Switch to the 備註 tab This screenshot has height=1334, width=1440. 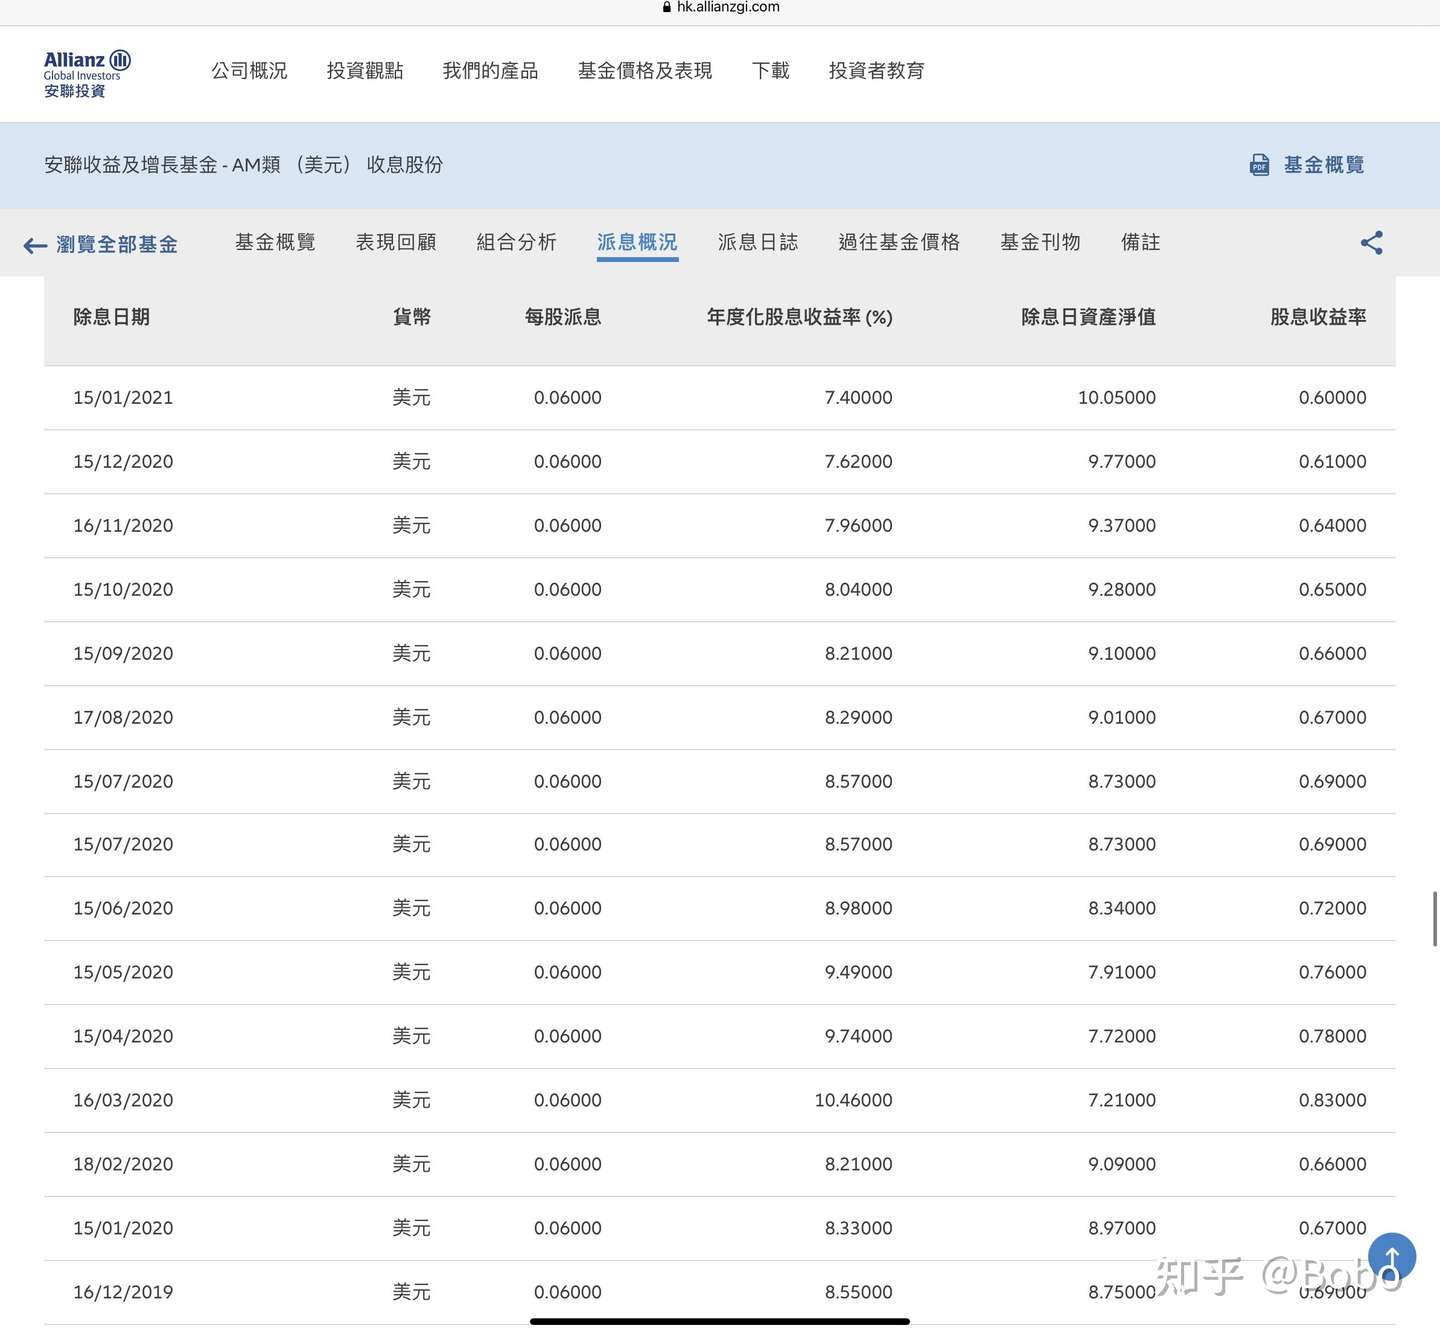(x=1141, y=242)
